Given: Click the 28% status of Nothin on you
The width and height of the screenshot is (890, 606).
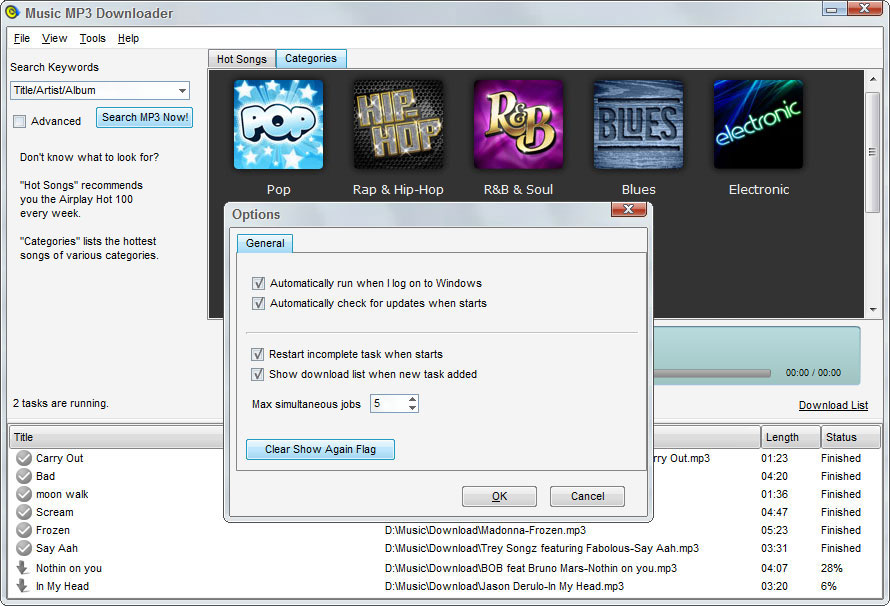Looking at the screenshot, I should coord(832,568).
